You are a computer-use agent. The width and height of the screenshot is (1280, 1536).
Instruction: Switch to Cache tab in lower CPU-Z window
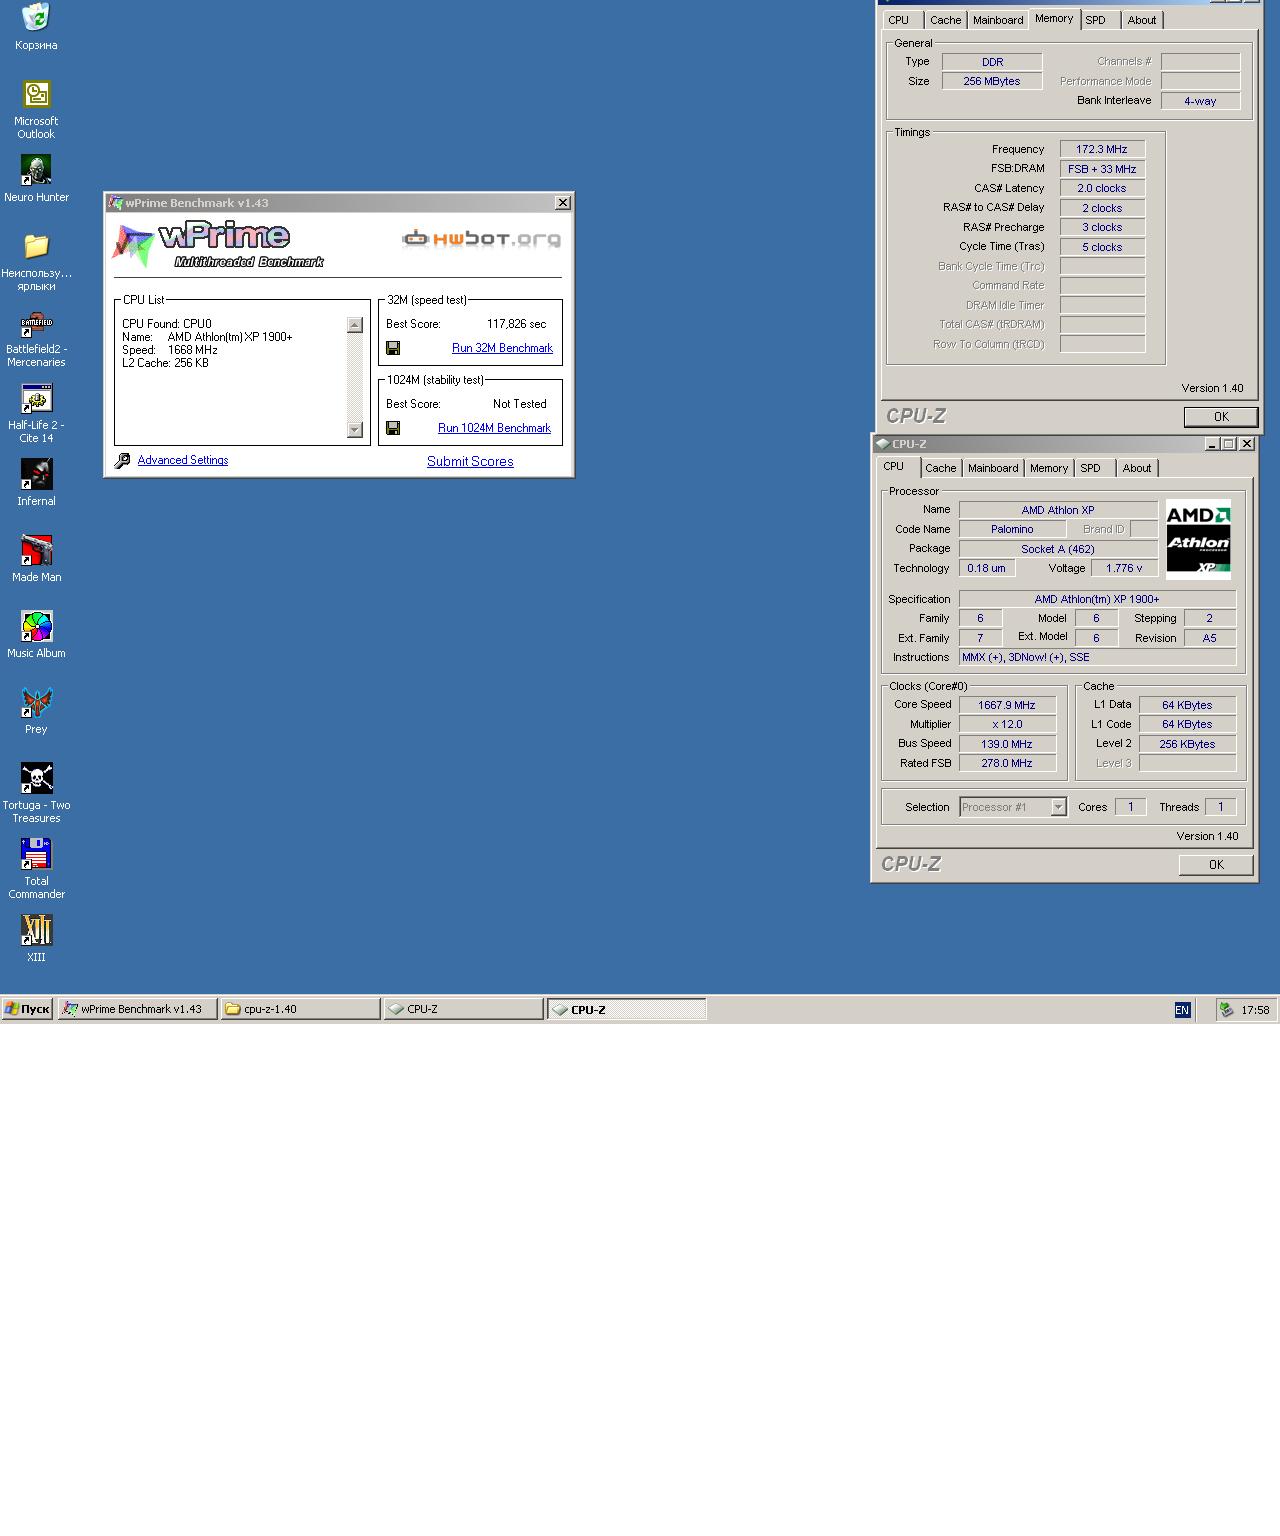tap(940, 468)
